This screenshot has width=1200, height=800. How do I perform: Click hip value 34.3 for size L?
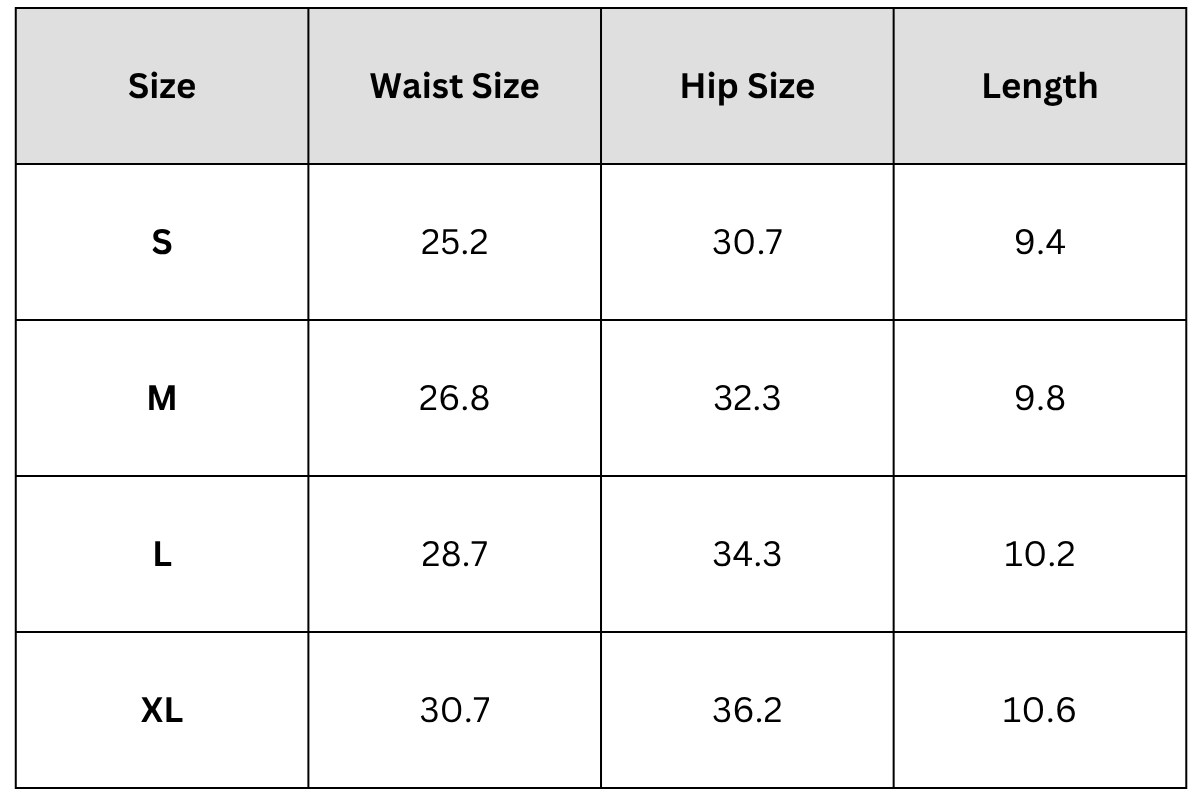pyautogui.click(x=747, y=554)
